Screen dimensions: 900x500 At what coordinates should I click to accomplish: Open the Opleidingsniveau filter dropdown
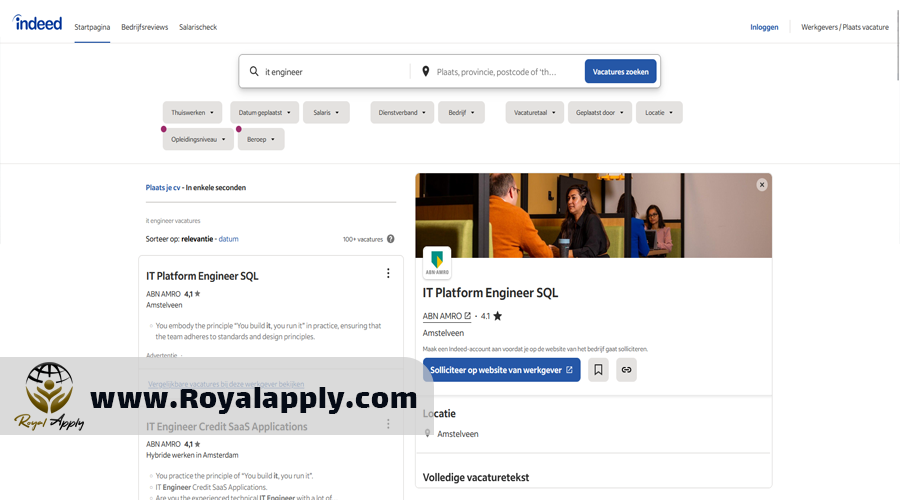[198, 139]
